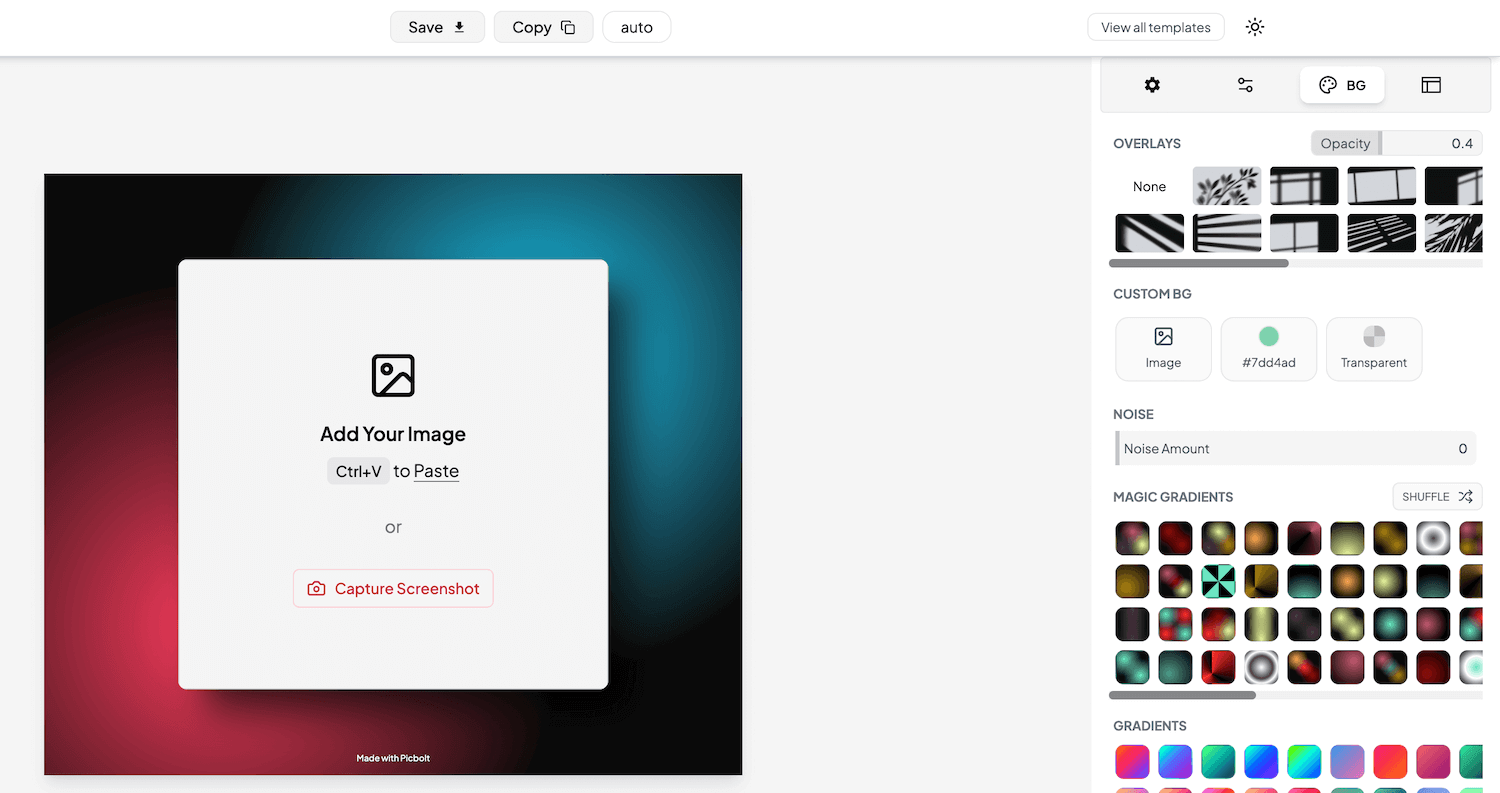This screenshot has height=793, width=1500.
Task: Open the layout templates tab icon
Action: (x=1431, y=85)
